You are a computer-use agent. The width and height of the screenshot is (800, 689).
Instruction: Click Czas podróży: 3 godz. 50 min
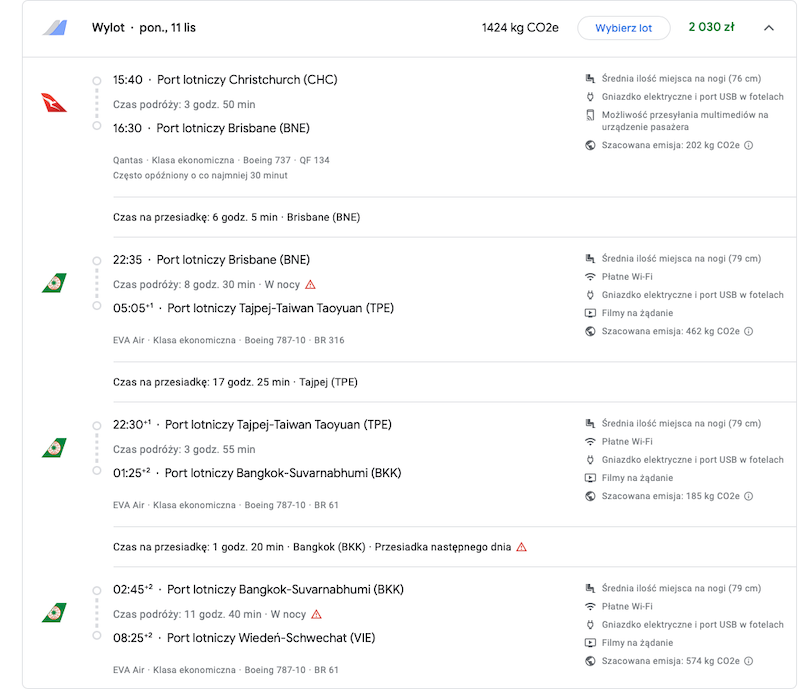184,105
